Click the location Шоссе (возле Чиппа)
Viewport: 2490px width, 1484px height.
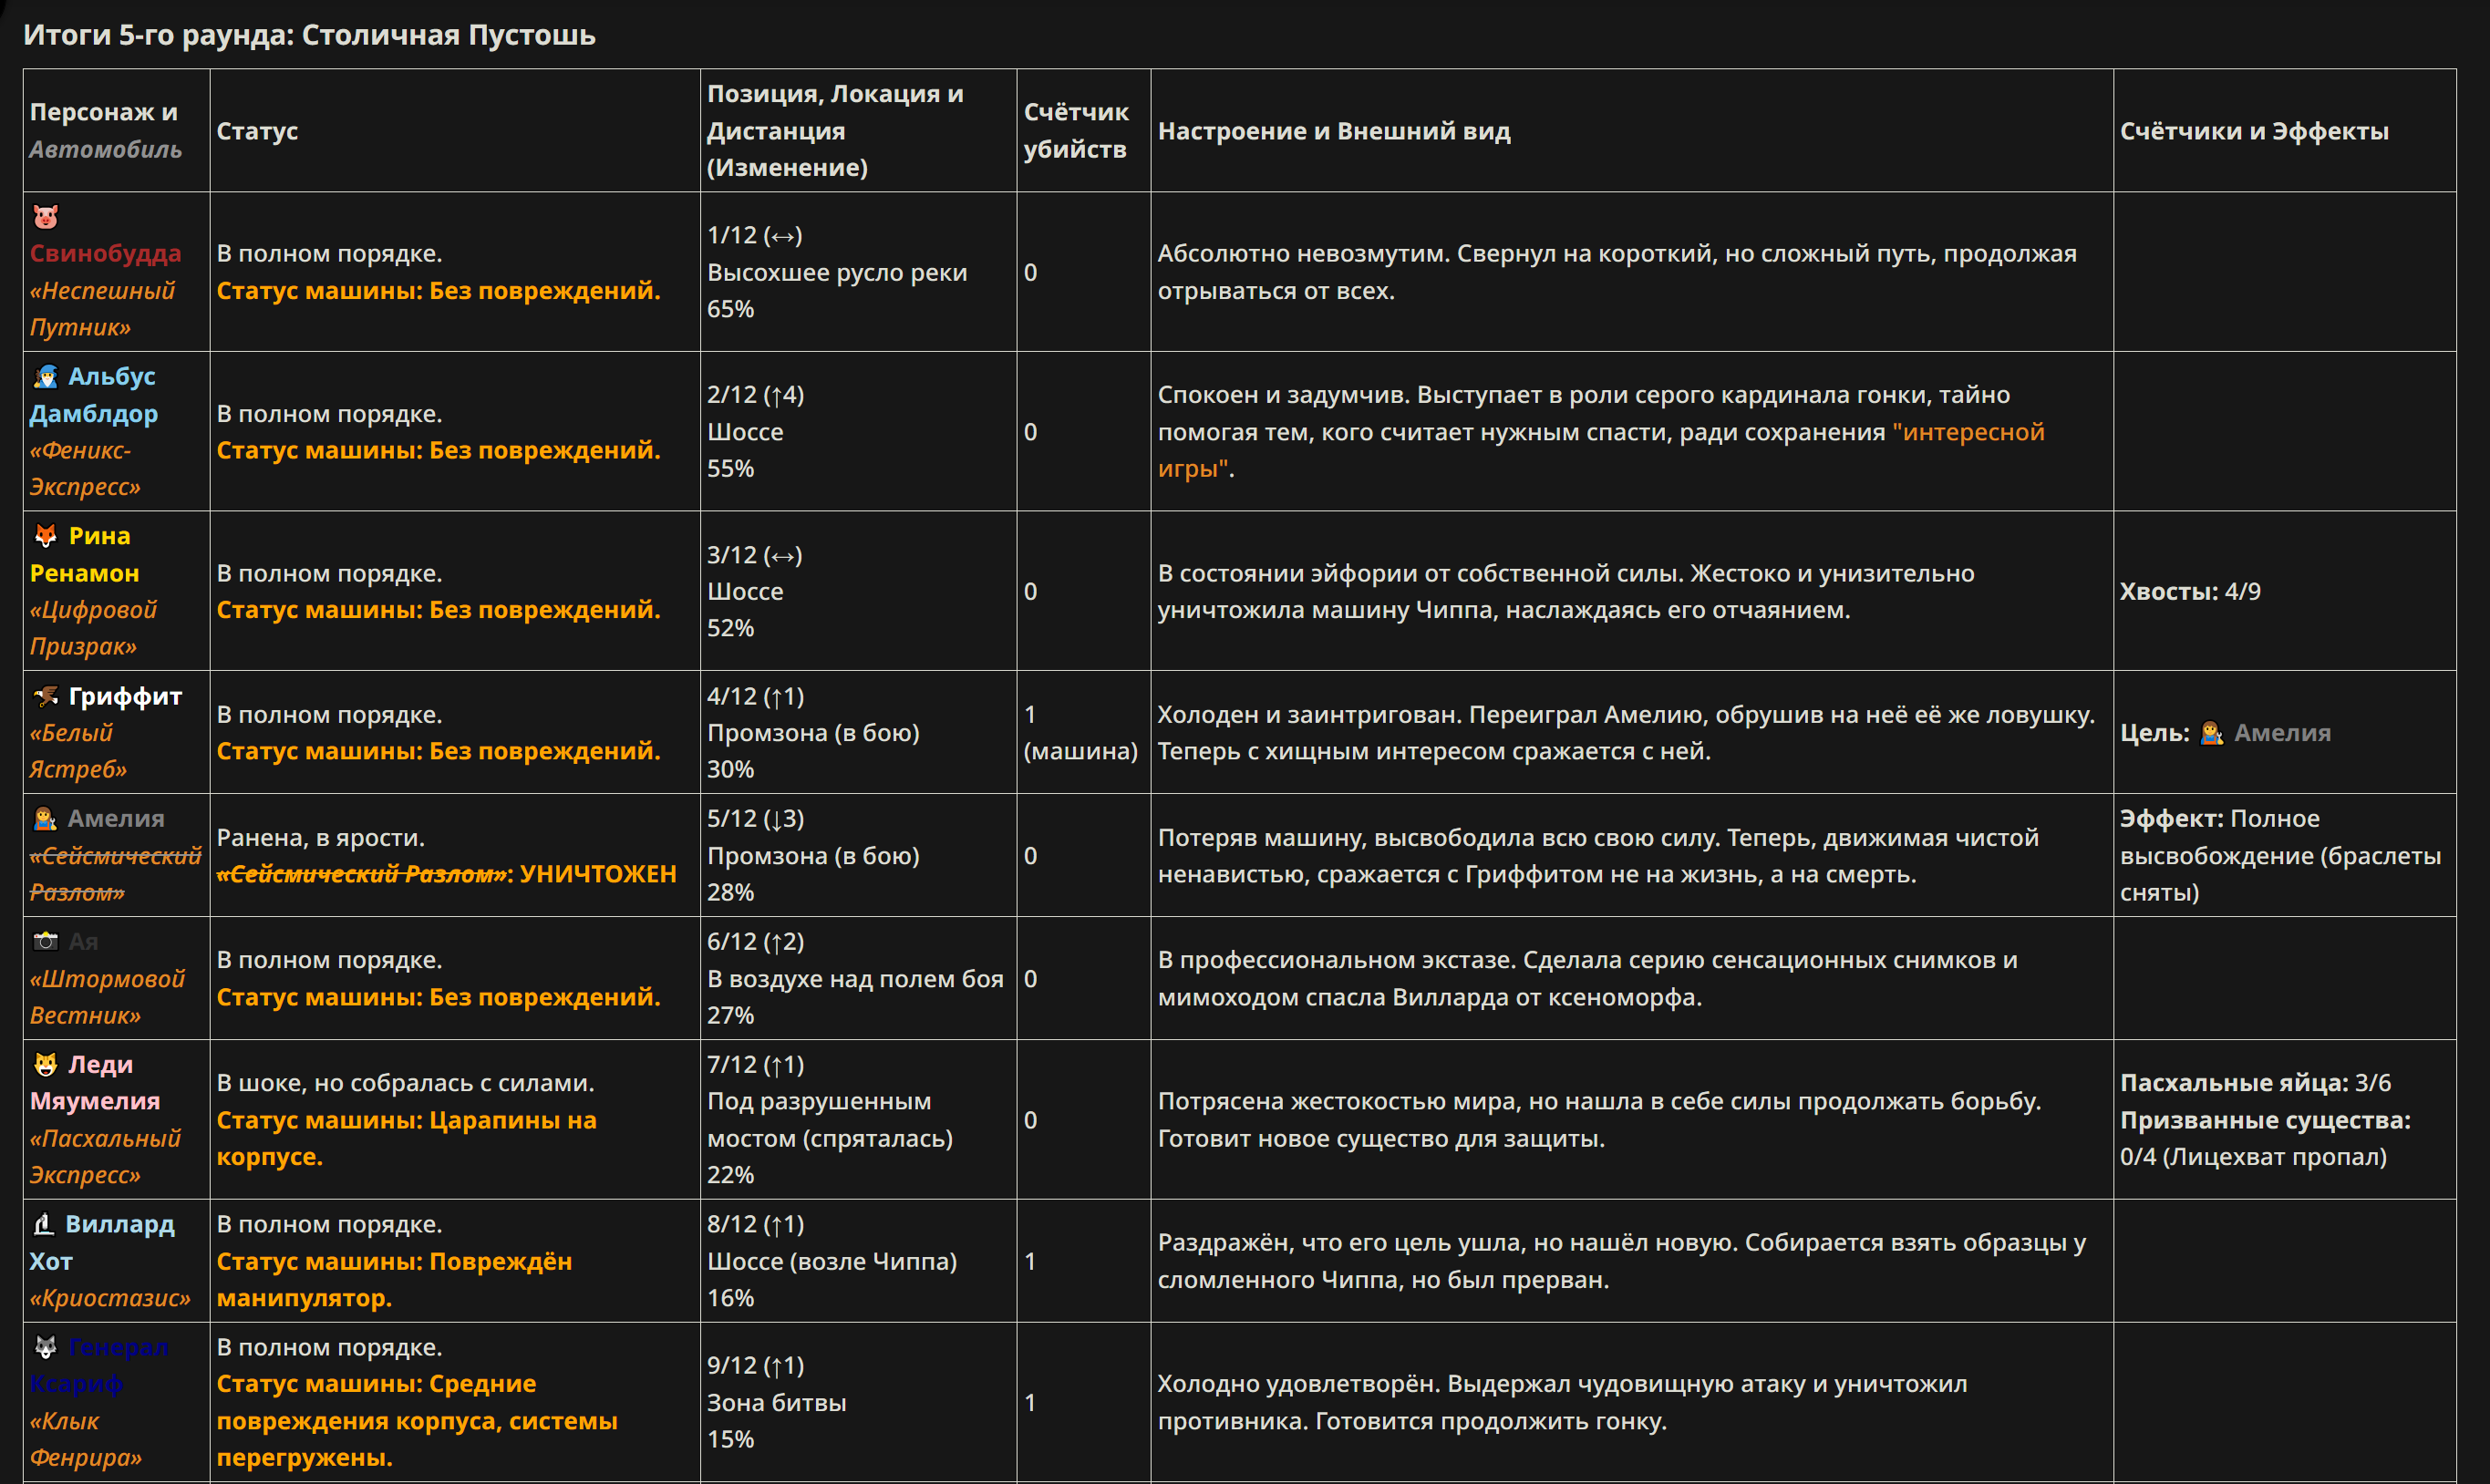coord(832,1261)
